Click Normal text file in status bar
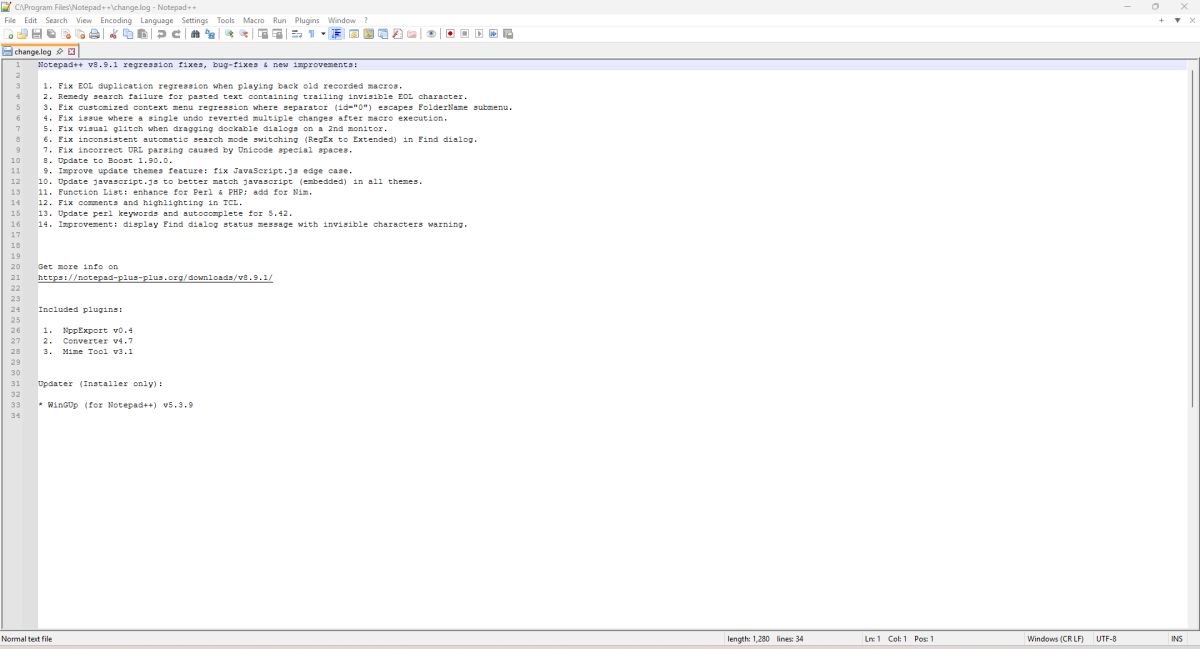1200x649 pixels. [27, 638]
